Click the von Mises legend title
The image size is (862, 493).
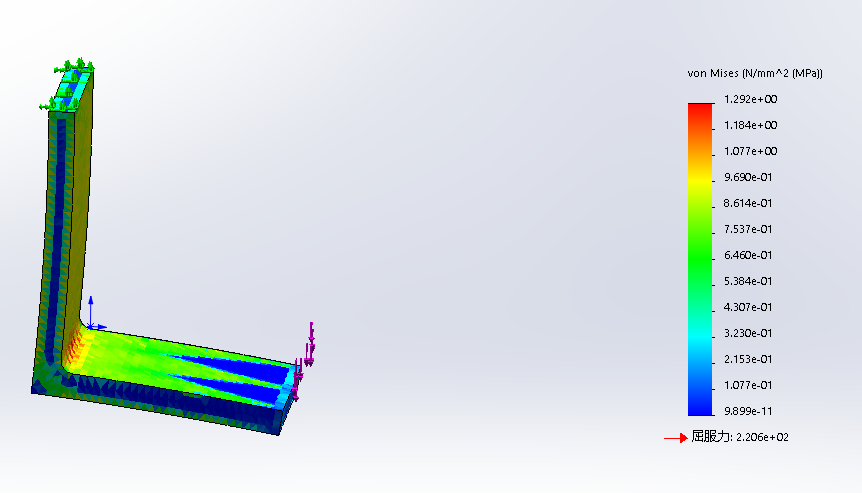[755, 74]
